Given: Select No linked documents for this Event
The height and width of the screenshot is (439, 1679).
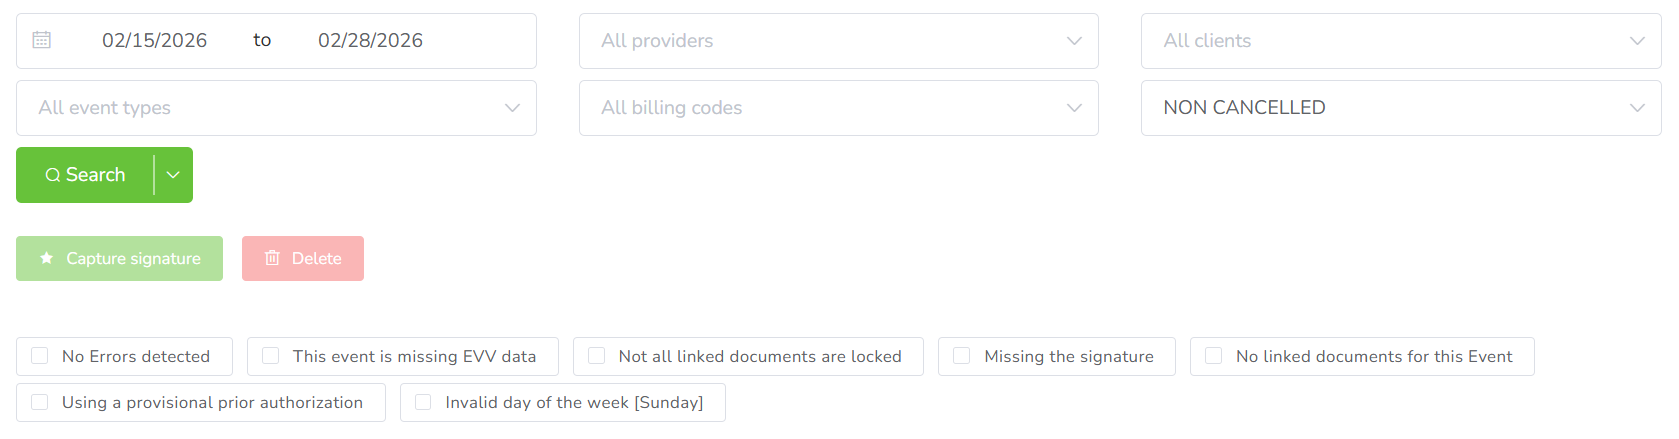Looking at the screenshot, I should pos(1213,356).
